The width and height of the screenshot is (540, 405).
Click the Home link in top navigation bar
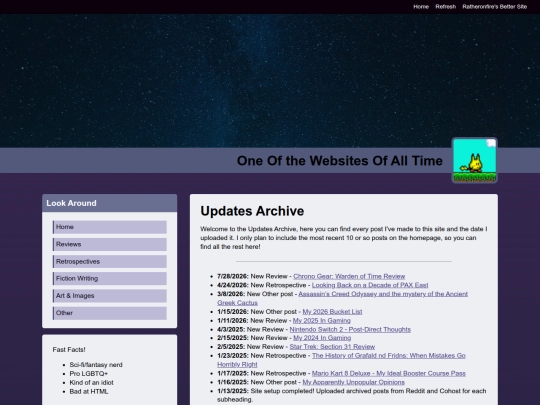421,7
